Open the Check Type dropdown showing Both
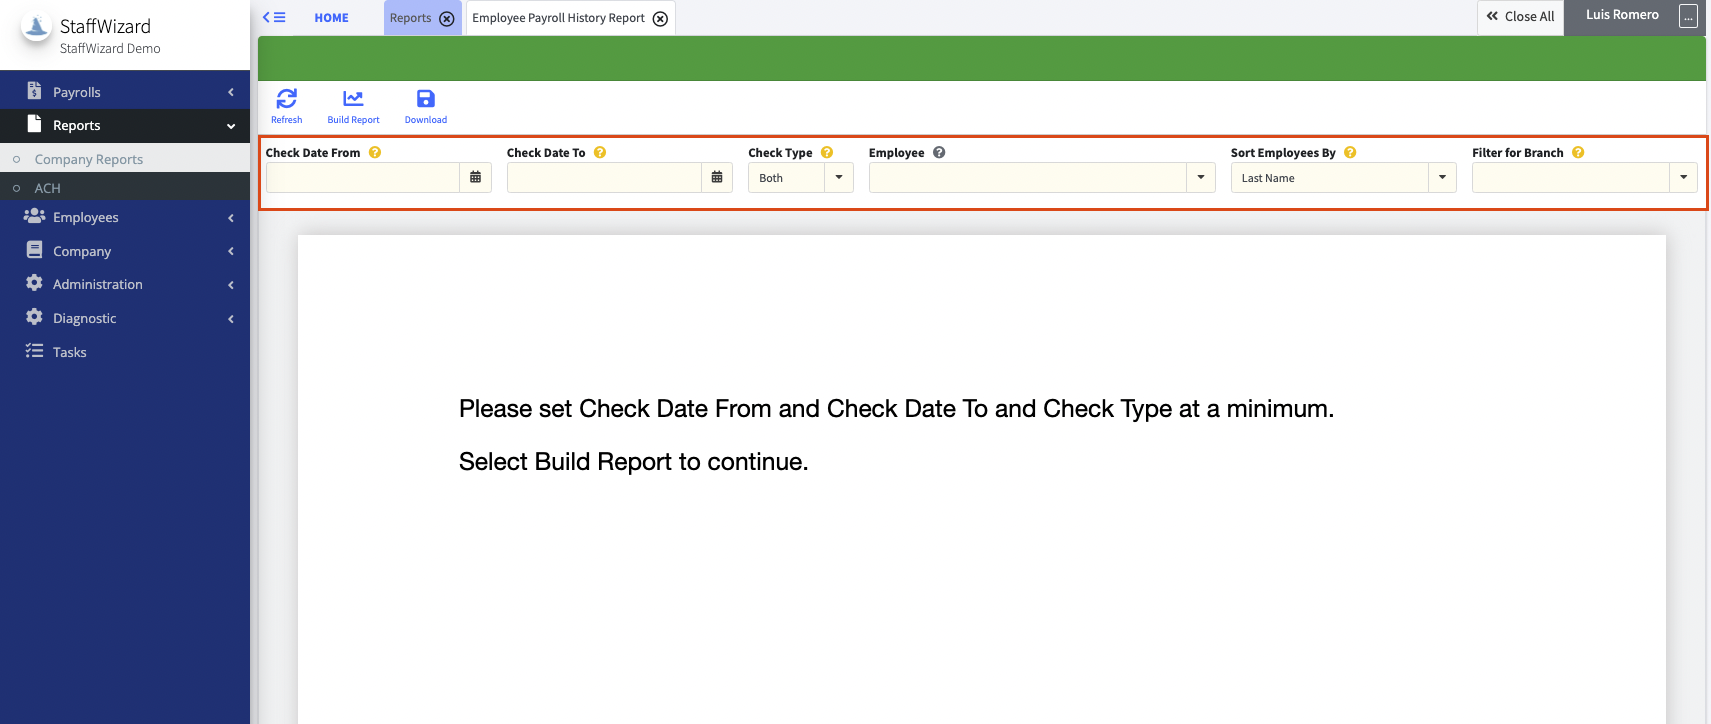The width and height of the screenshot is (1711, 724). 838,178
